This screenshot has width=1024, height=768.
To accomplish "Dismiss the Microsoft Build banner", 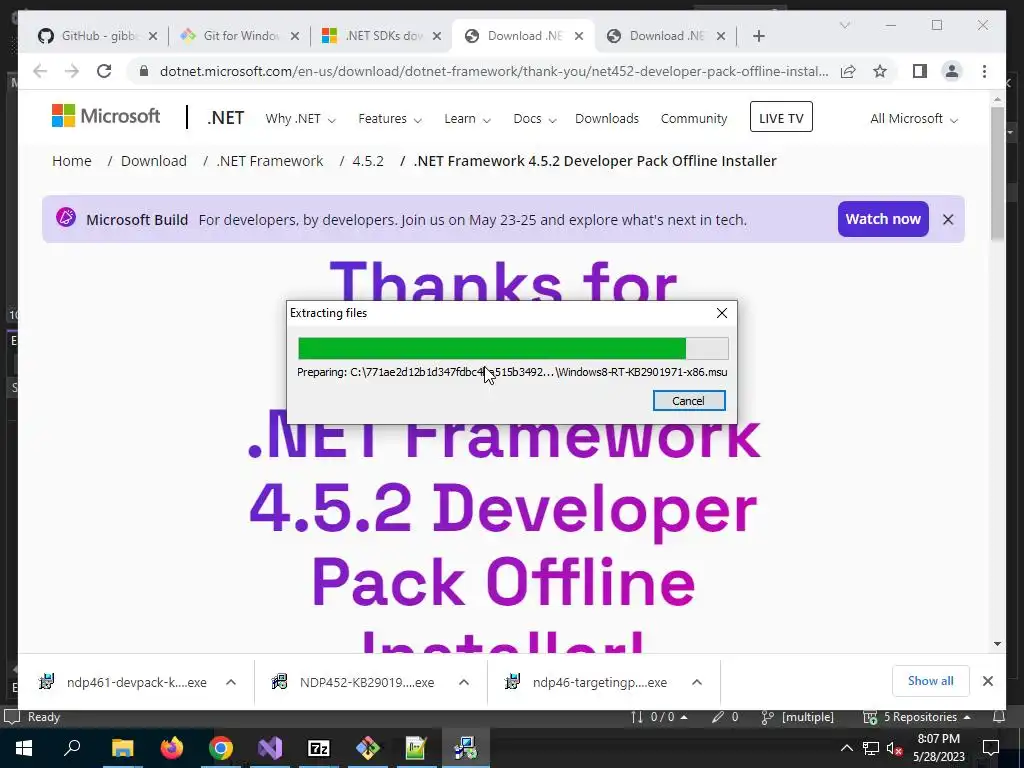I will (x=948, y=219).
